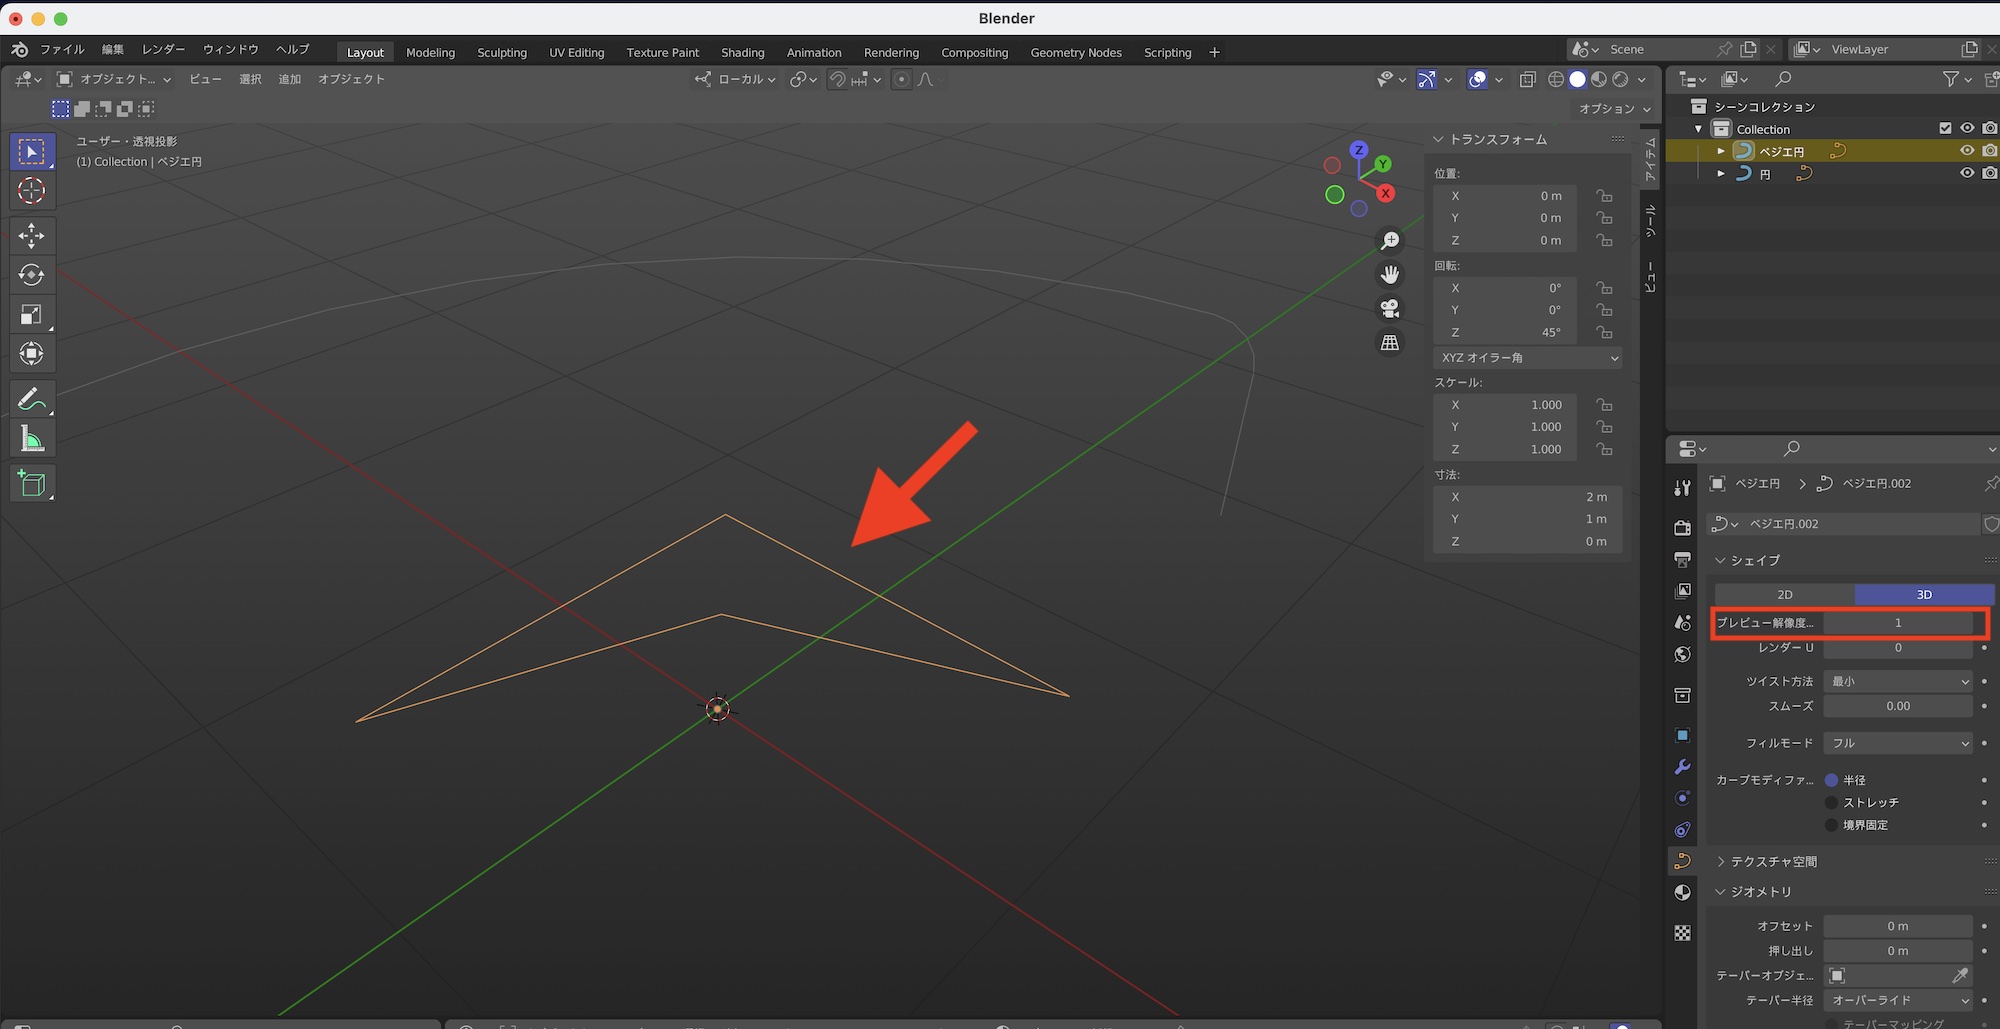Open the curve object data properties tab
Screen dimensions: 2000x1029
[1683, 861]
